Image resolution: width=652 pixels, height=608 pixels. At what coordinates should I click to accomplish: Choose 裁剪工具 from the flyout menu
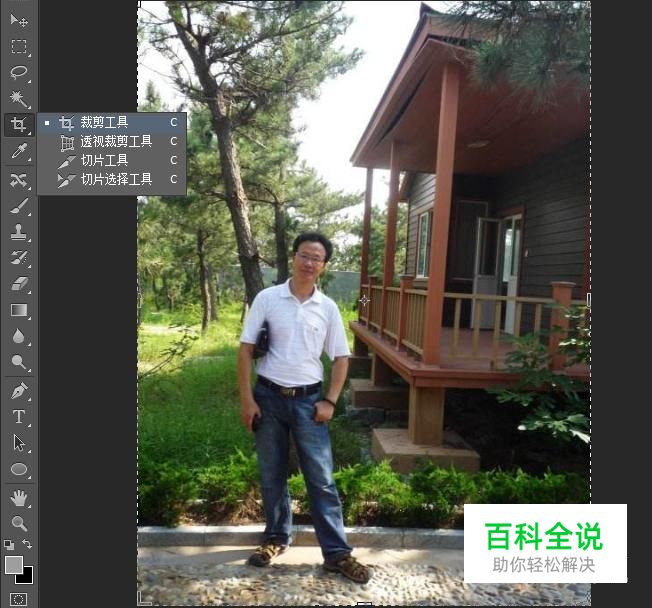click(111, 122)
